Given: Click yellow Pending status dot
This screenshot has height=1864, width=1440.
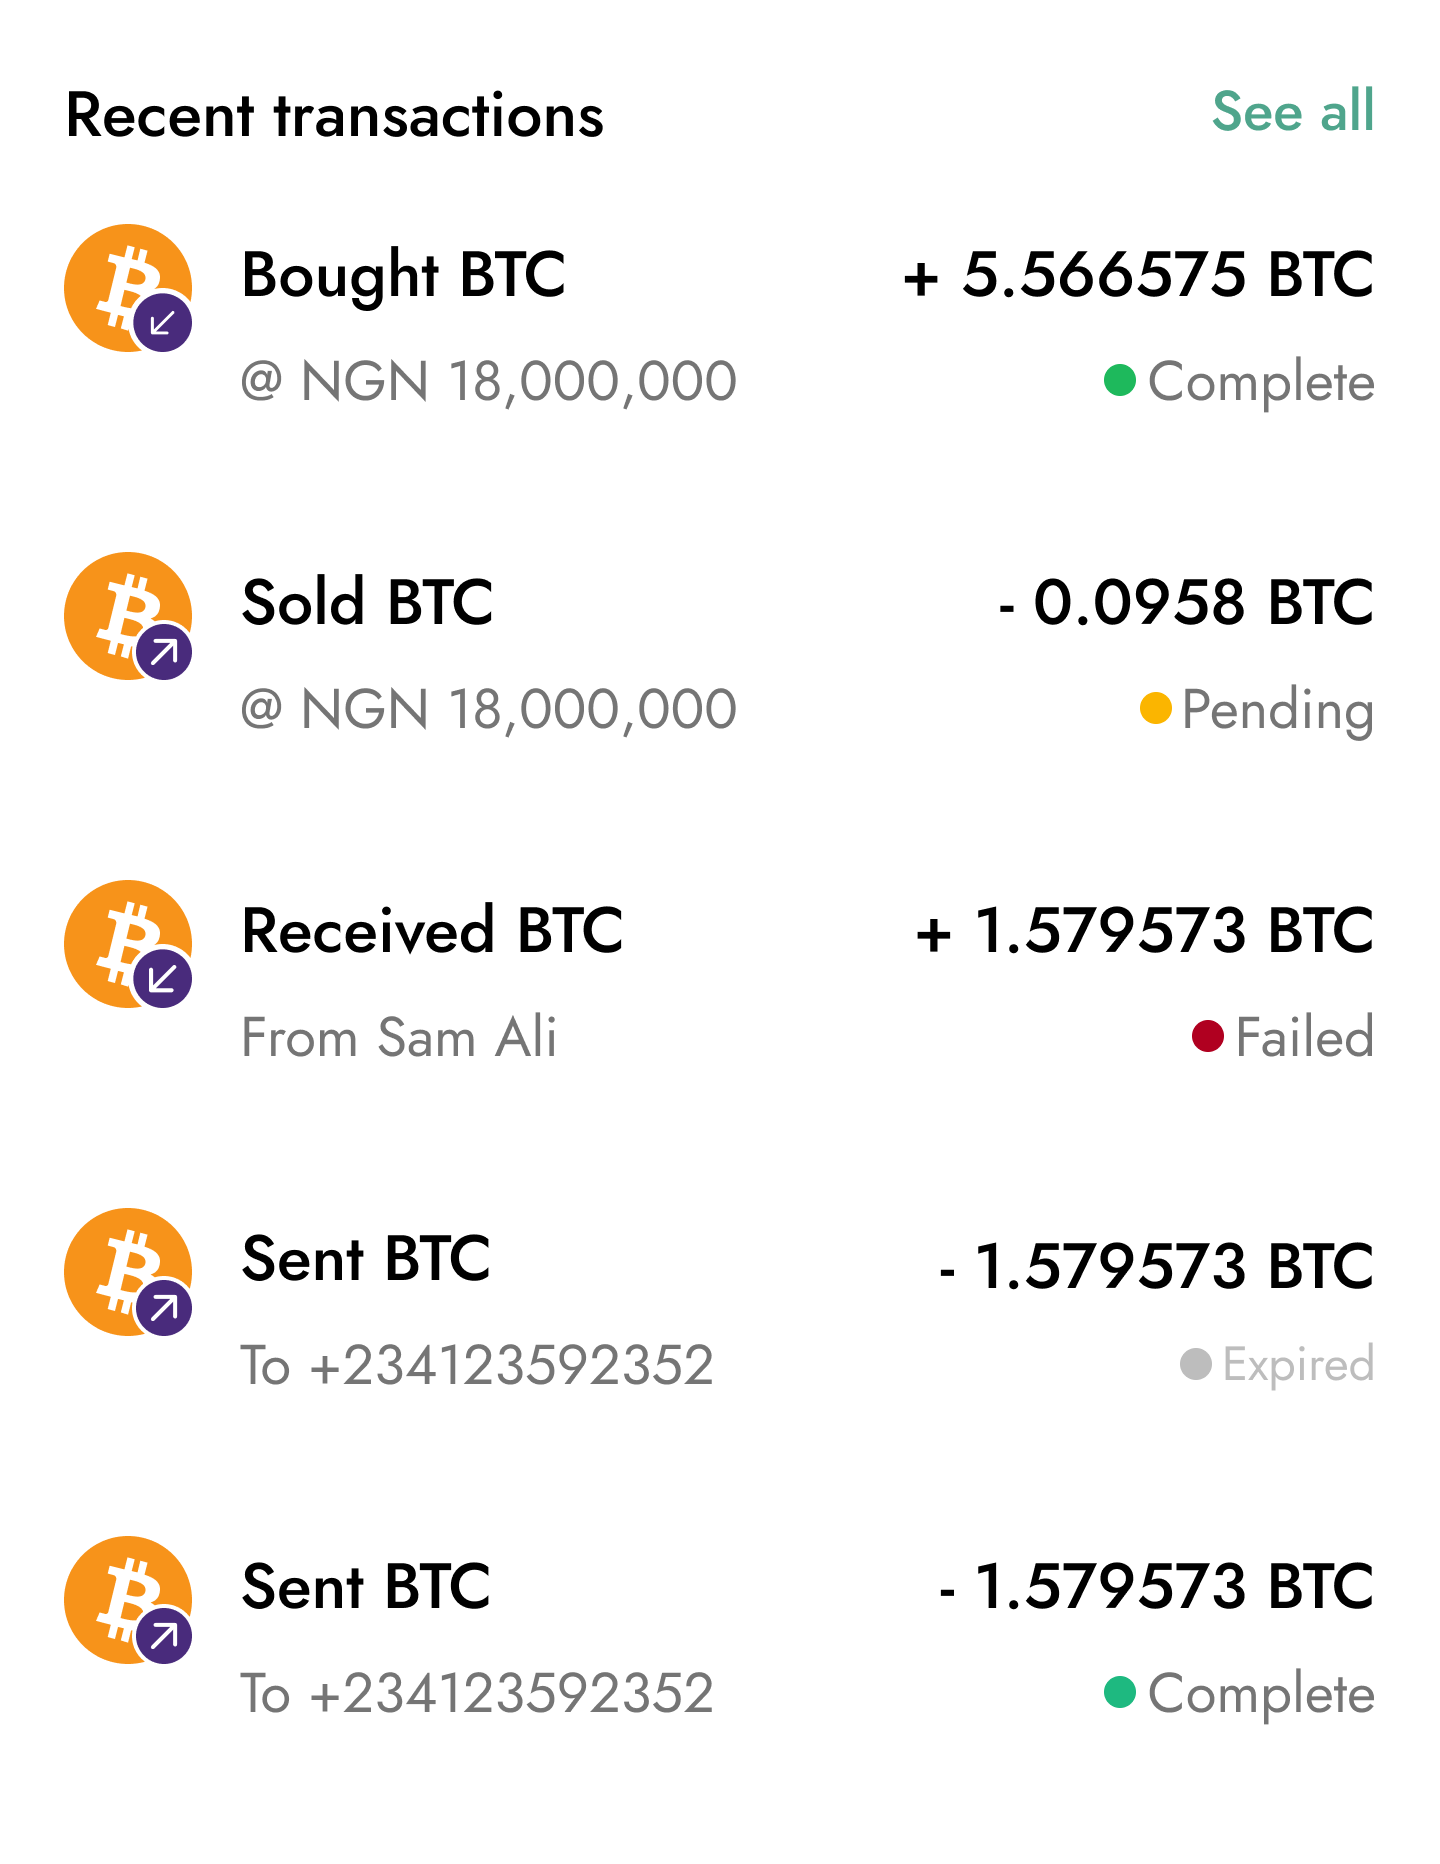Looking at the screenshot, I should click(x=1155, y=708).
